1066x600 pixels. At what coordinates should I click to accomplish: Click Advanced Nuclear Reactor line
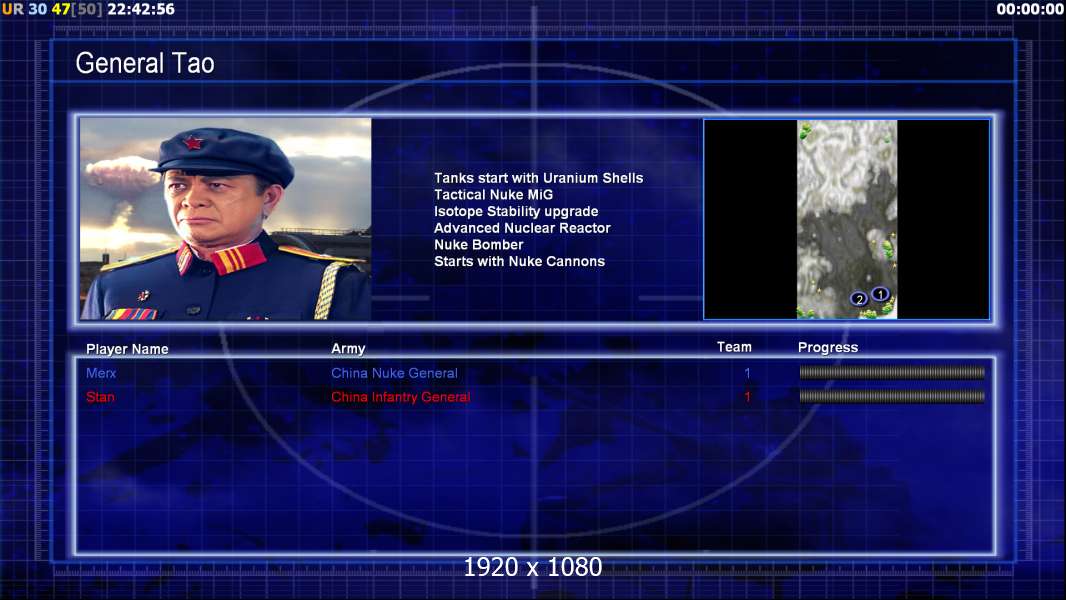522,228
